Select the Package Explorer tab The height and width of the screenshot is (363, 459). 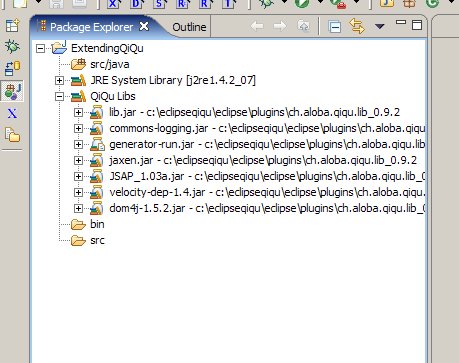point(91,27)
